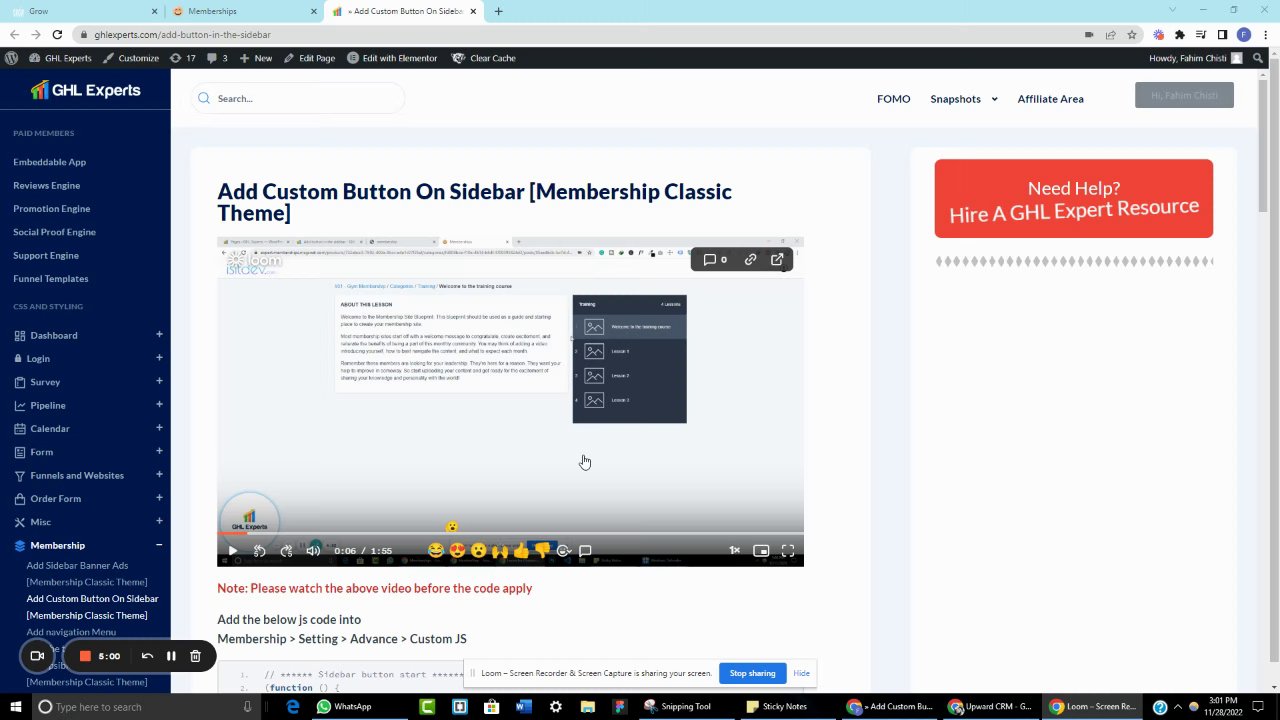
Task: Click Edit with Elementor
Action: pos(392,58)
